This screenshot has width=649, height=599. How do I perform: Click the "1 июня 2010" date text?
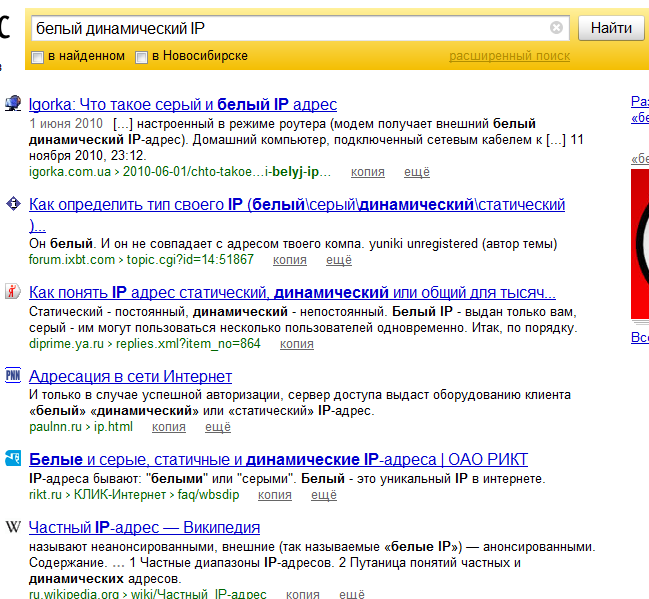click(66, 123)
